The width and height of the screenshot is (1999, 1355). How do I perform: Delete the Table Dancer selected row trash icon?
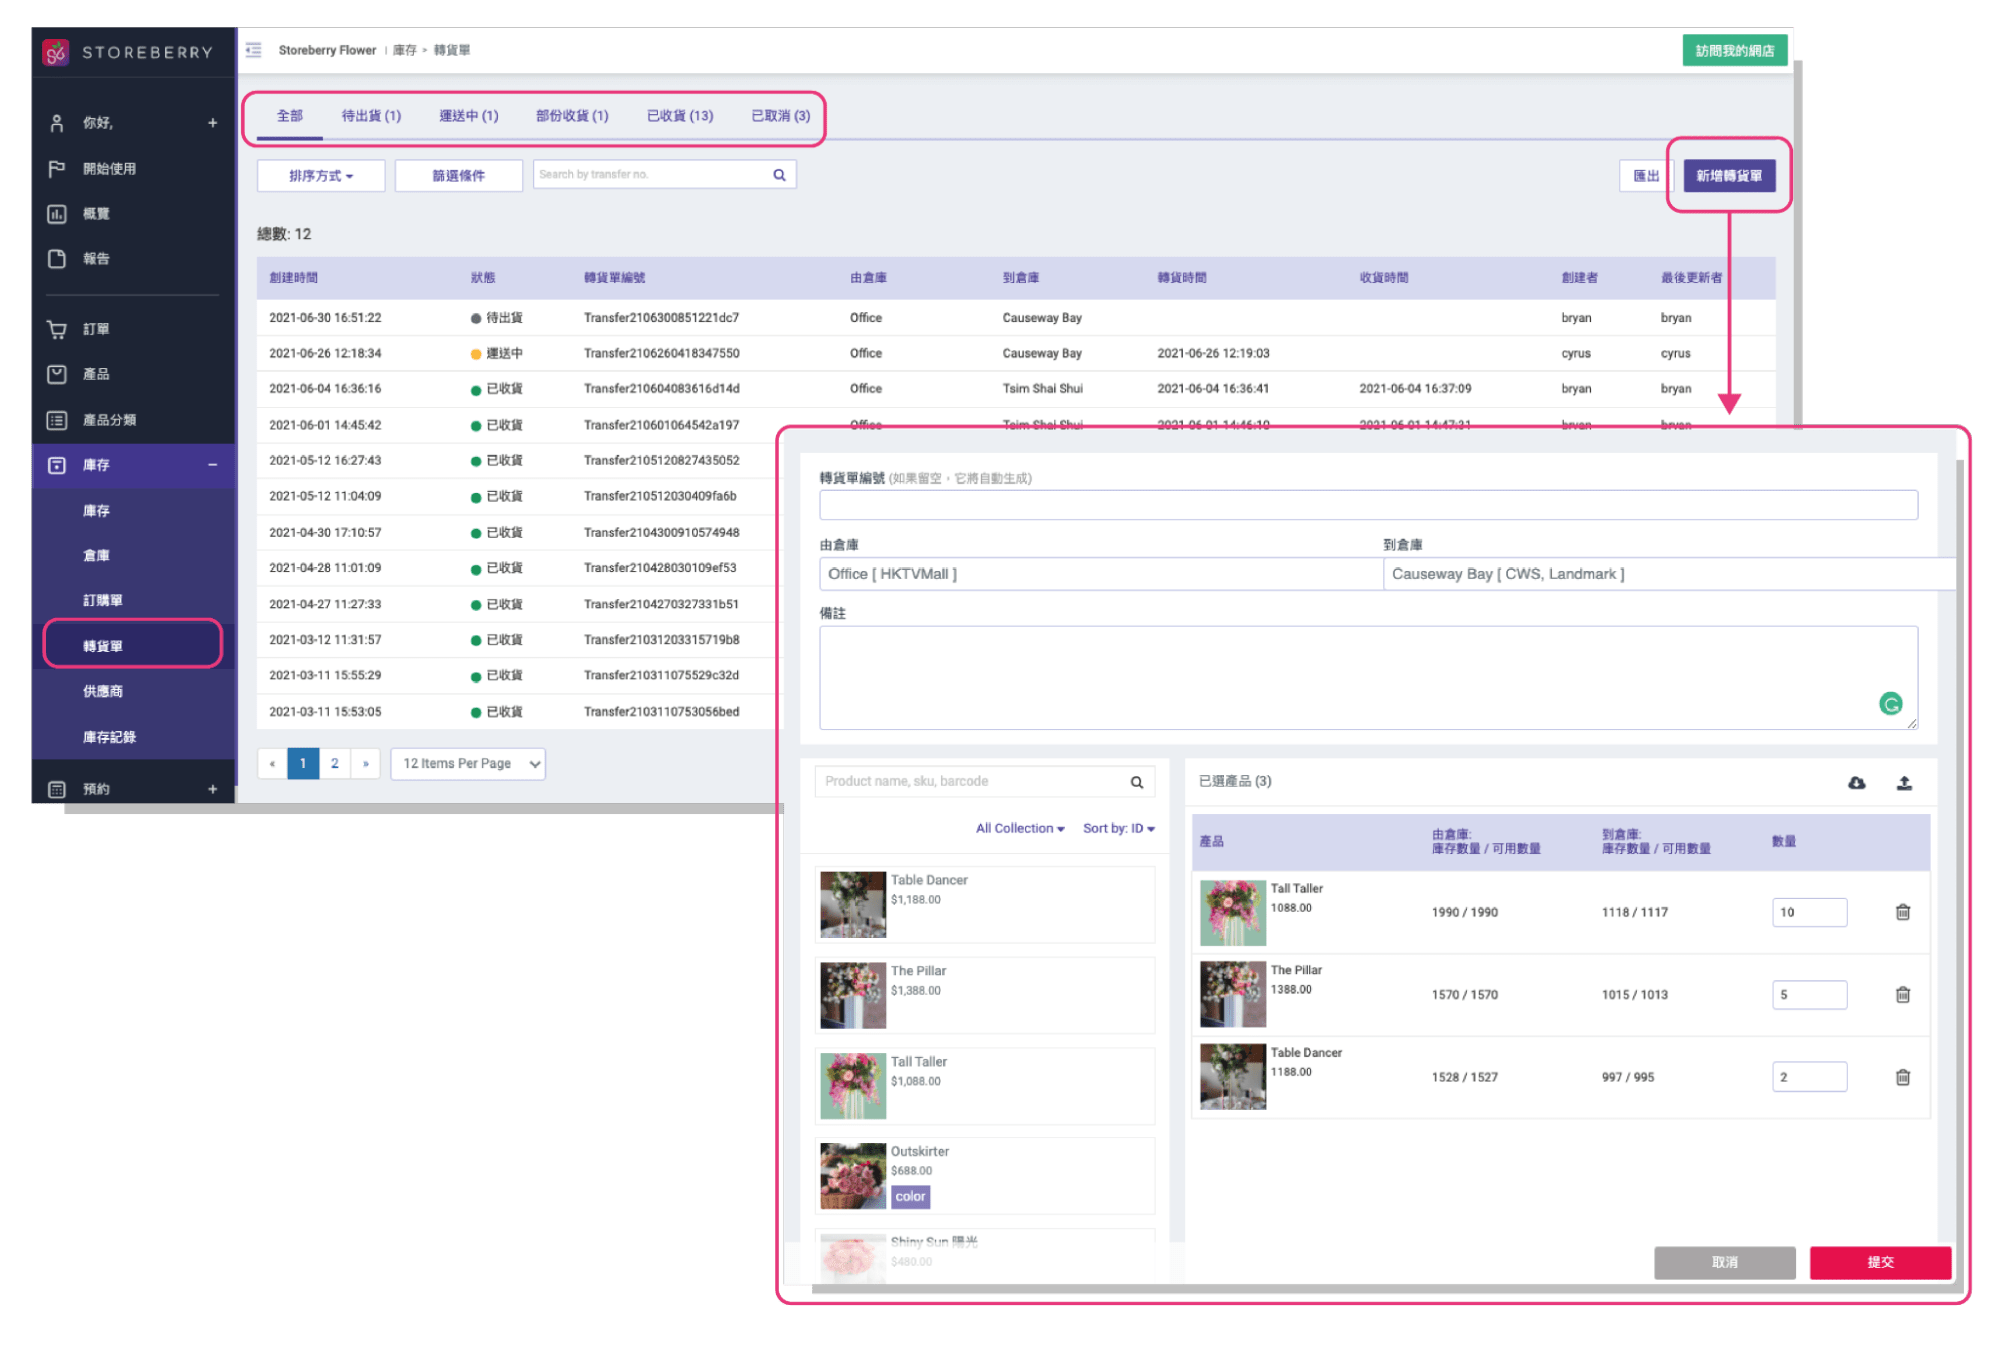tap(1902, 1077)
